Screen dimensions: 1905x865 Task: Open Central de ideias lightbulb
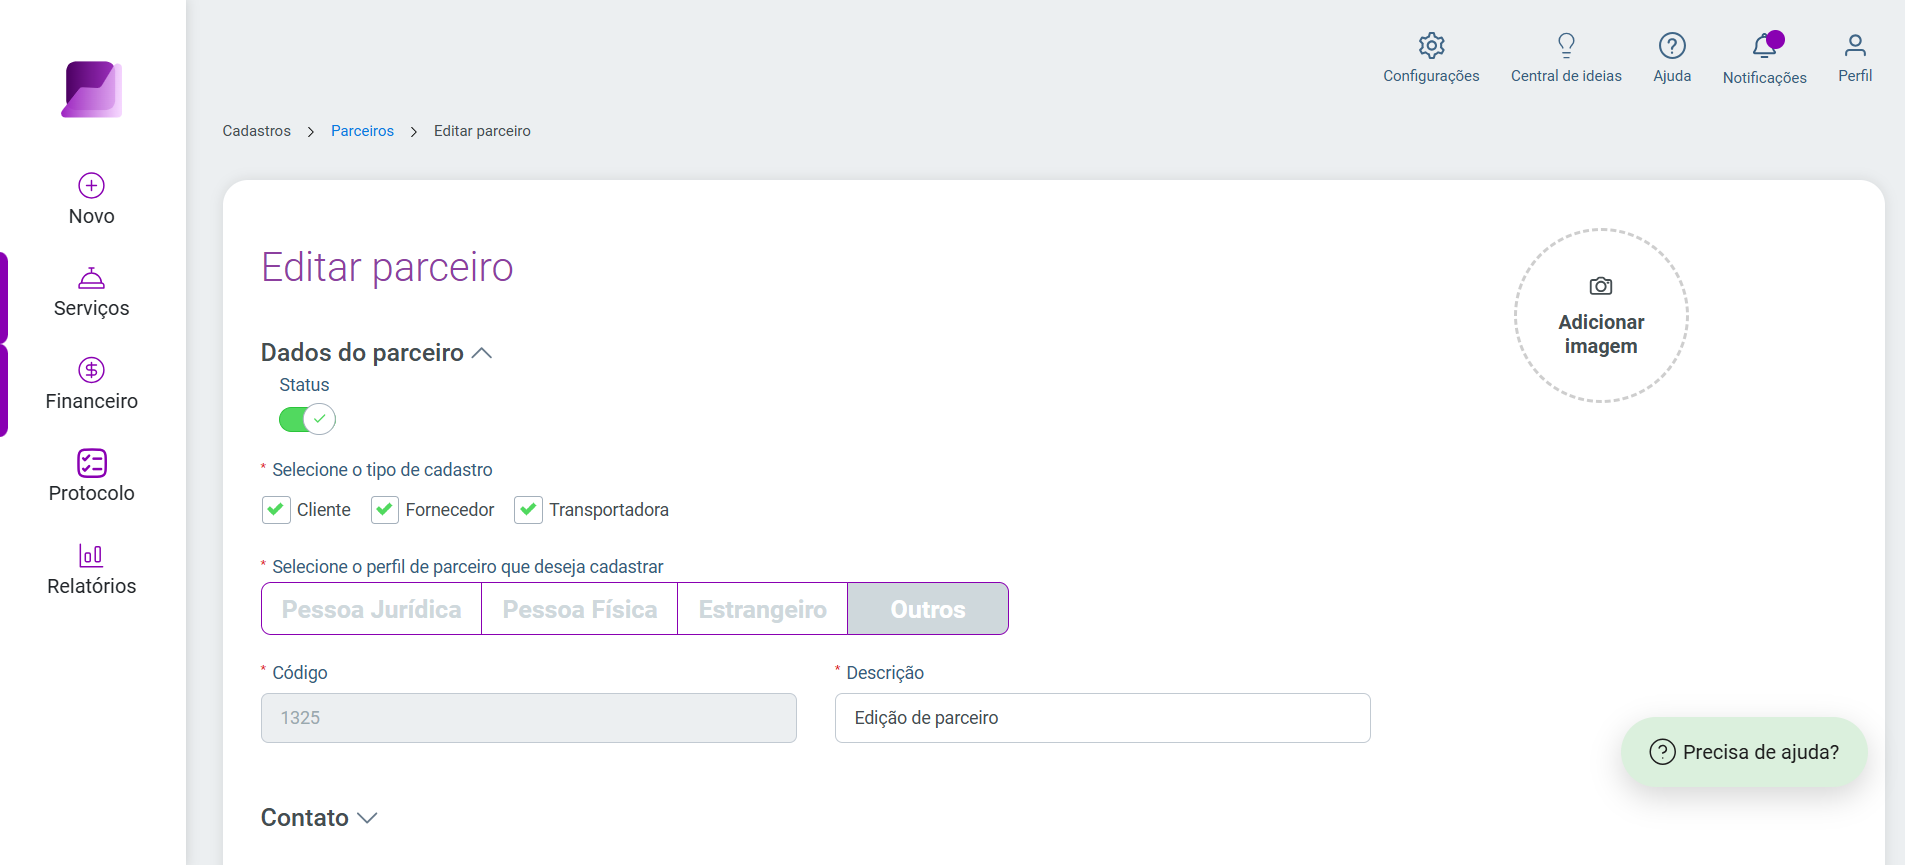pyautogui.click(x=1566, y=45)
